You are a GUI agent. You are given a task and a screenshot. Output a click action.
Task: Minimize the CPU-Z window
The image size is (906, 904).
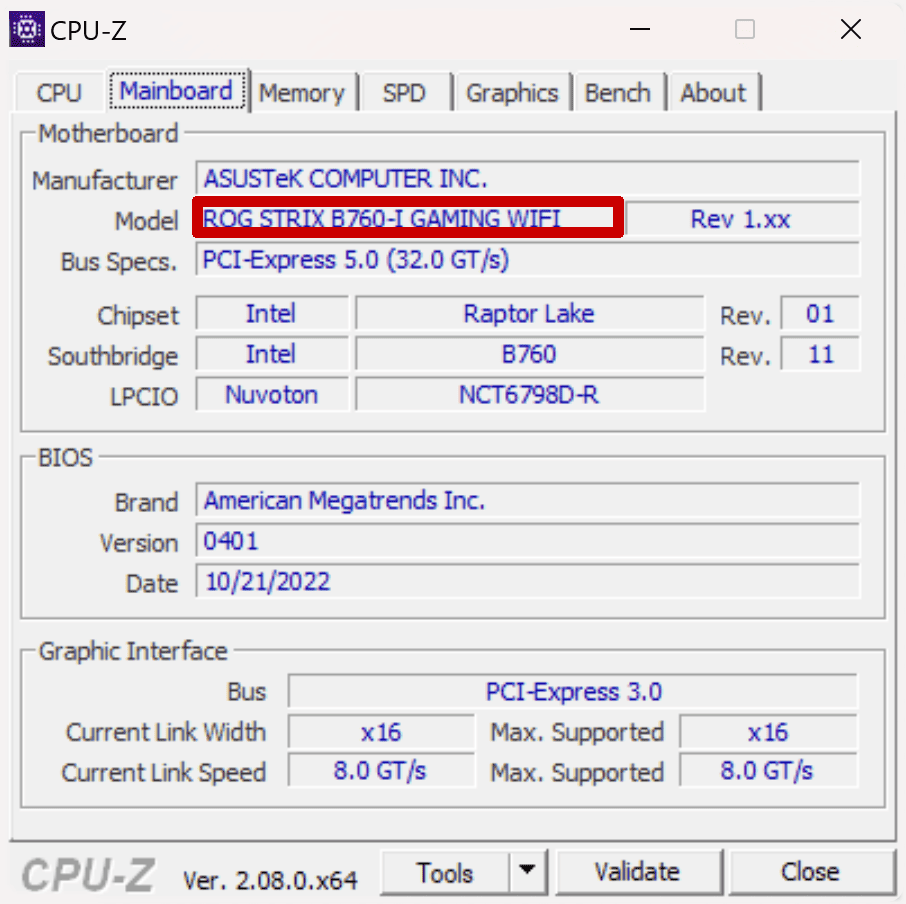(640, 29)
